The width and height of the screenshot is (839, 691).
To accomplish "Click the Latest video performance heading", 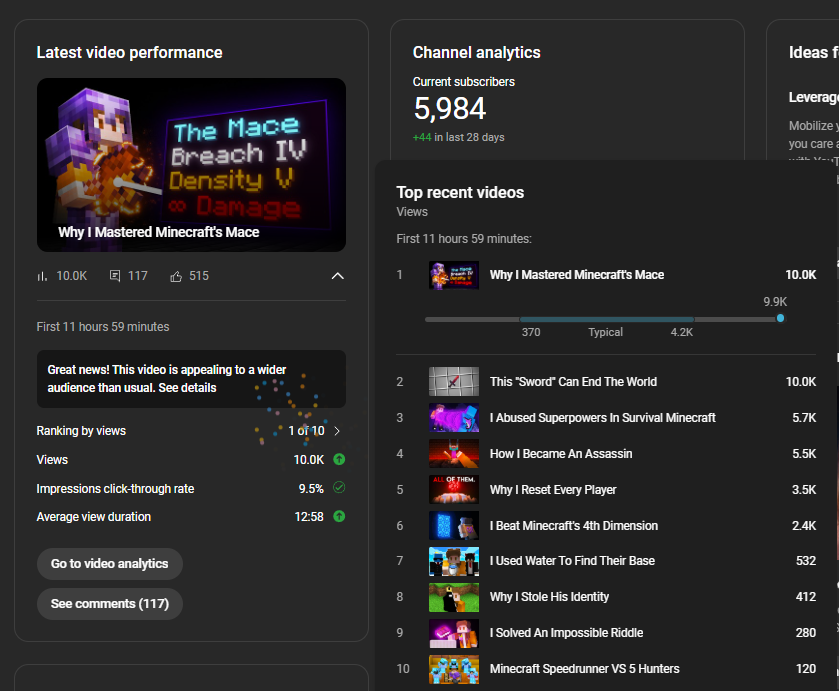I will tap(129, 52).
